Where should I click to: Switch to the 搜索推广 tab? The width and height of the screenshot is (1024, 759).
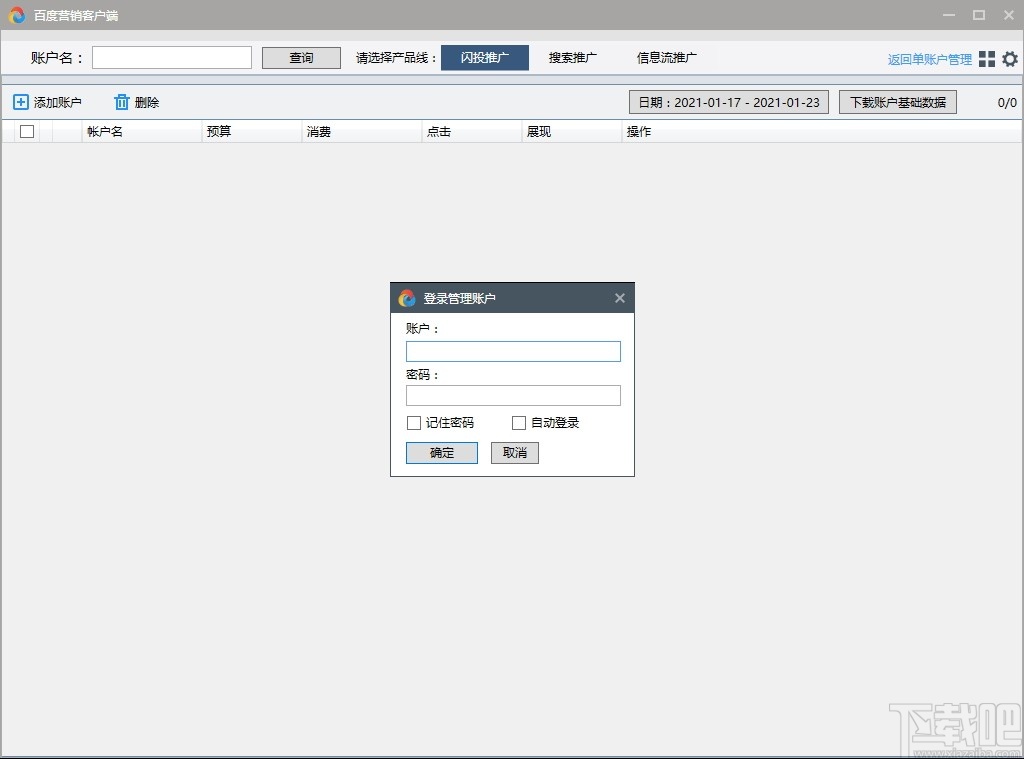coord(571,57)
